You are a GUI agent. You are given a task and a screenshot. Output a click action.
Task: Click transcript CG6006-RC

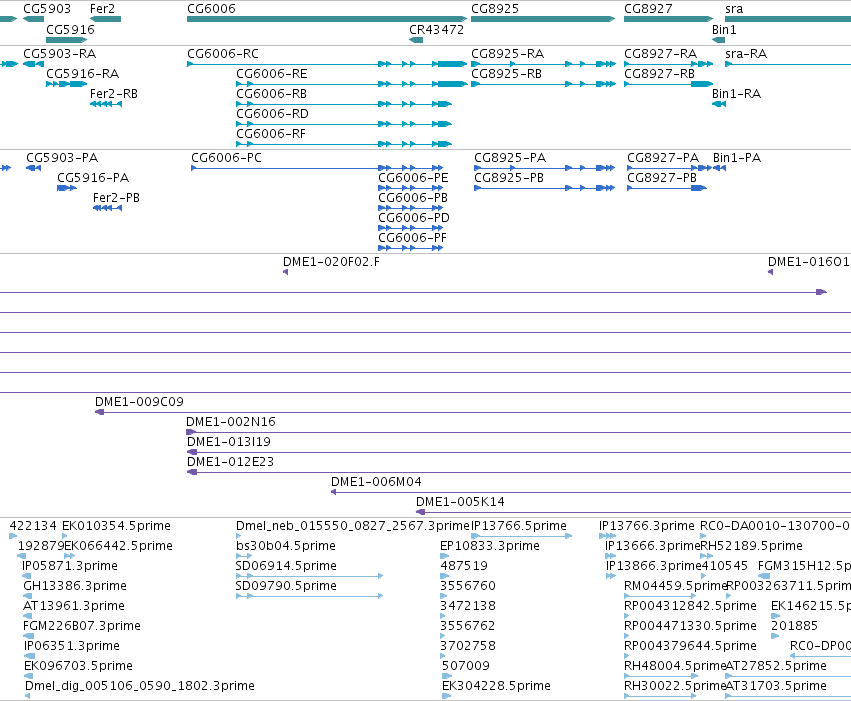223,54
